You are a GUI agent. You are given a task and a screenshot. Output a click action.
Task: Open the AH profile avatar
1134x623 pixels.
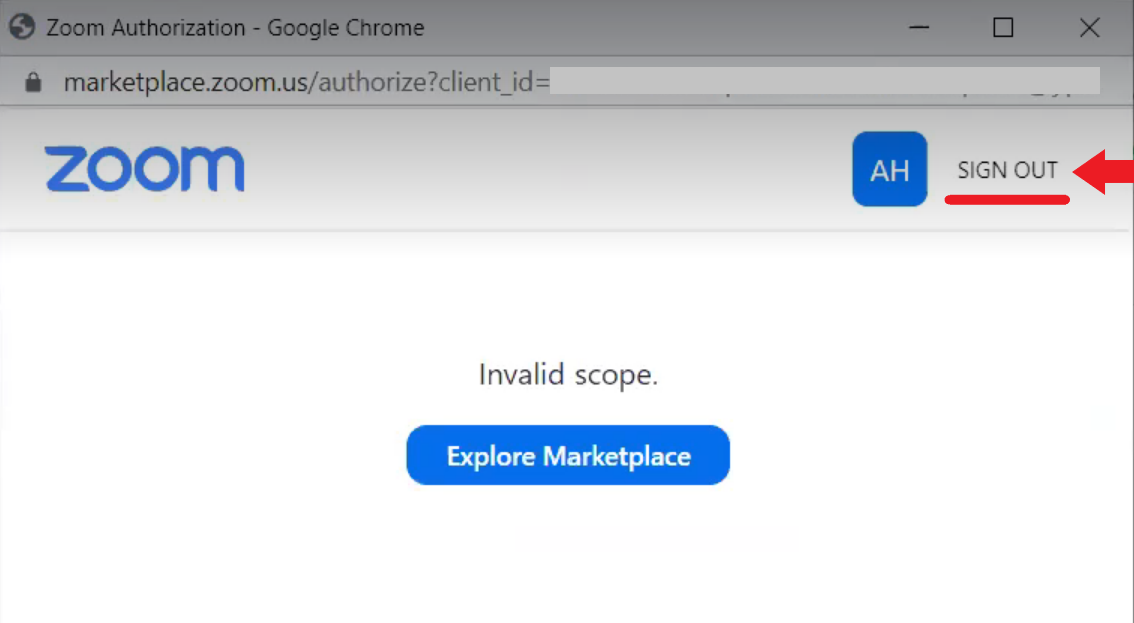tap(890, 169)
